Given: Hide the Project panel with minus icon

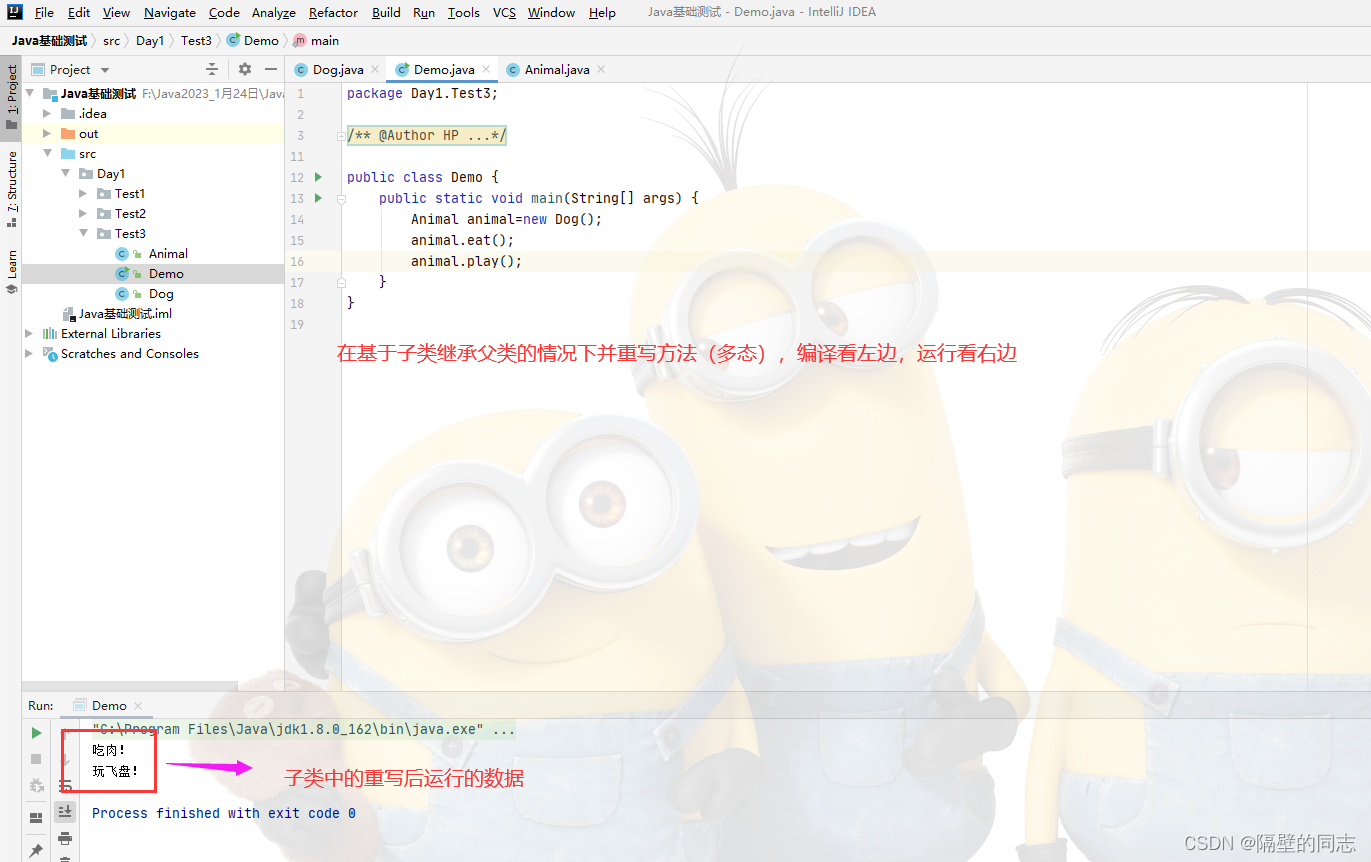Looking at the screenshot, I should 270,69.
